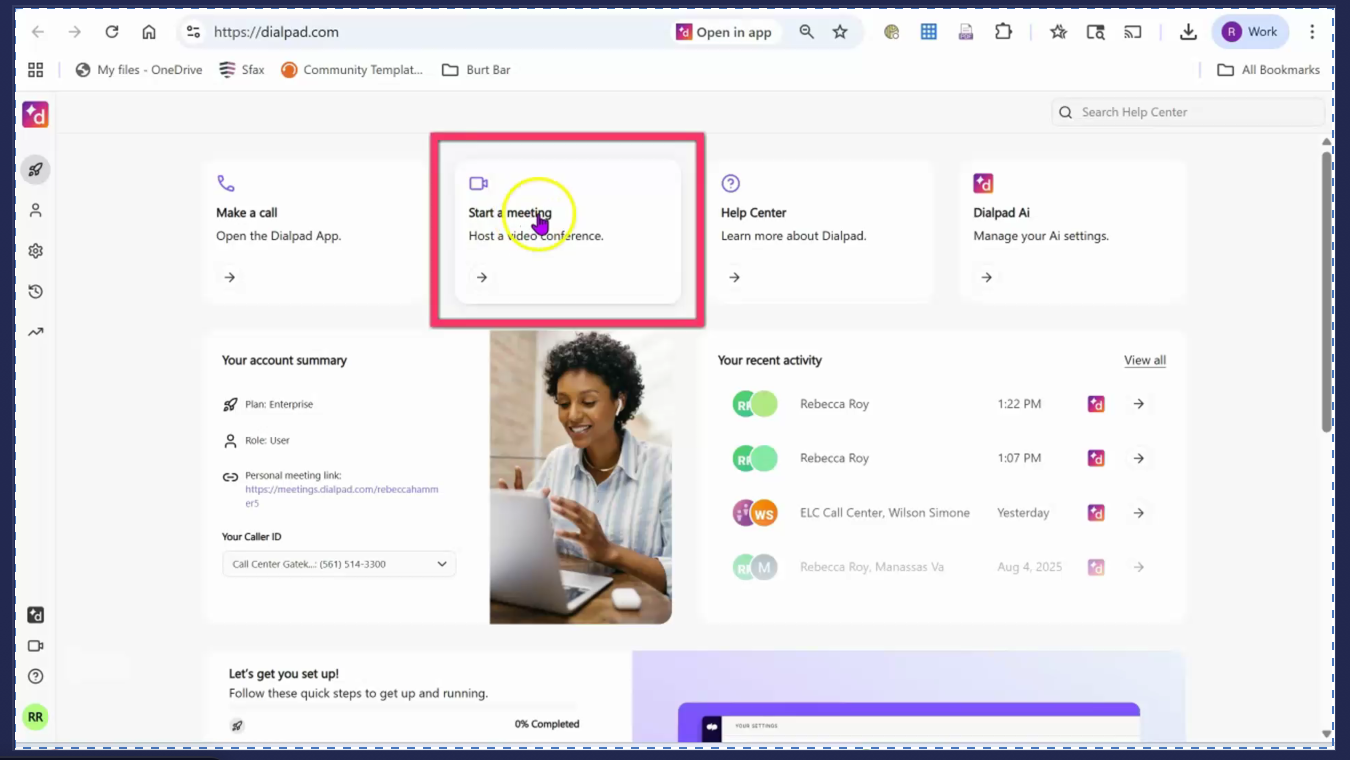Screen dimensions: 1350x760
Task: Bookmark this page with the star icon
Action: coord(840,32)
